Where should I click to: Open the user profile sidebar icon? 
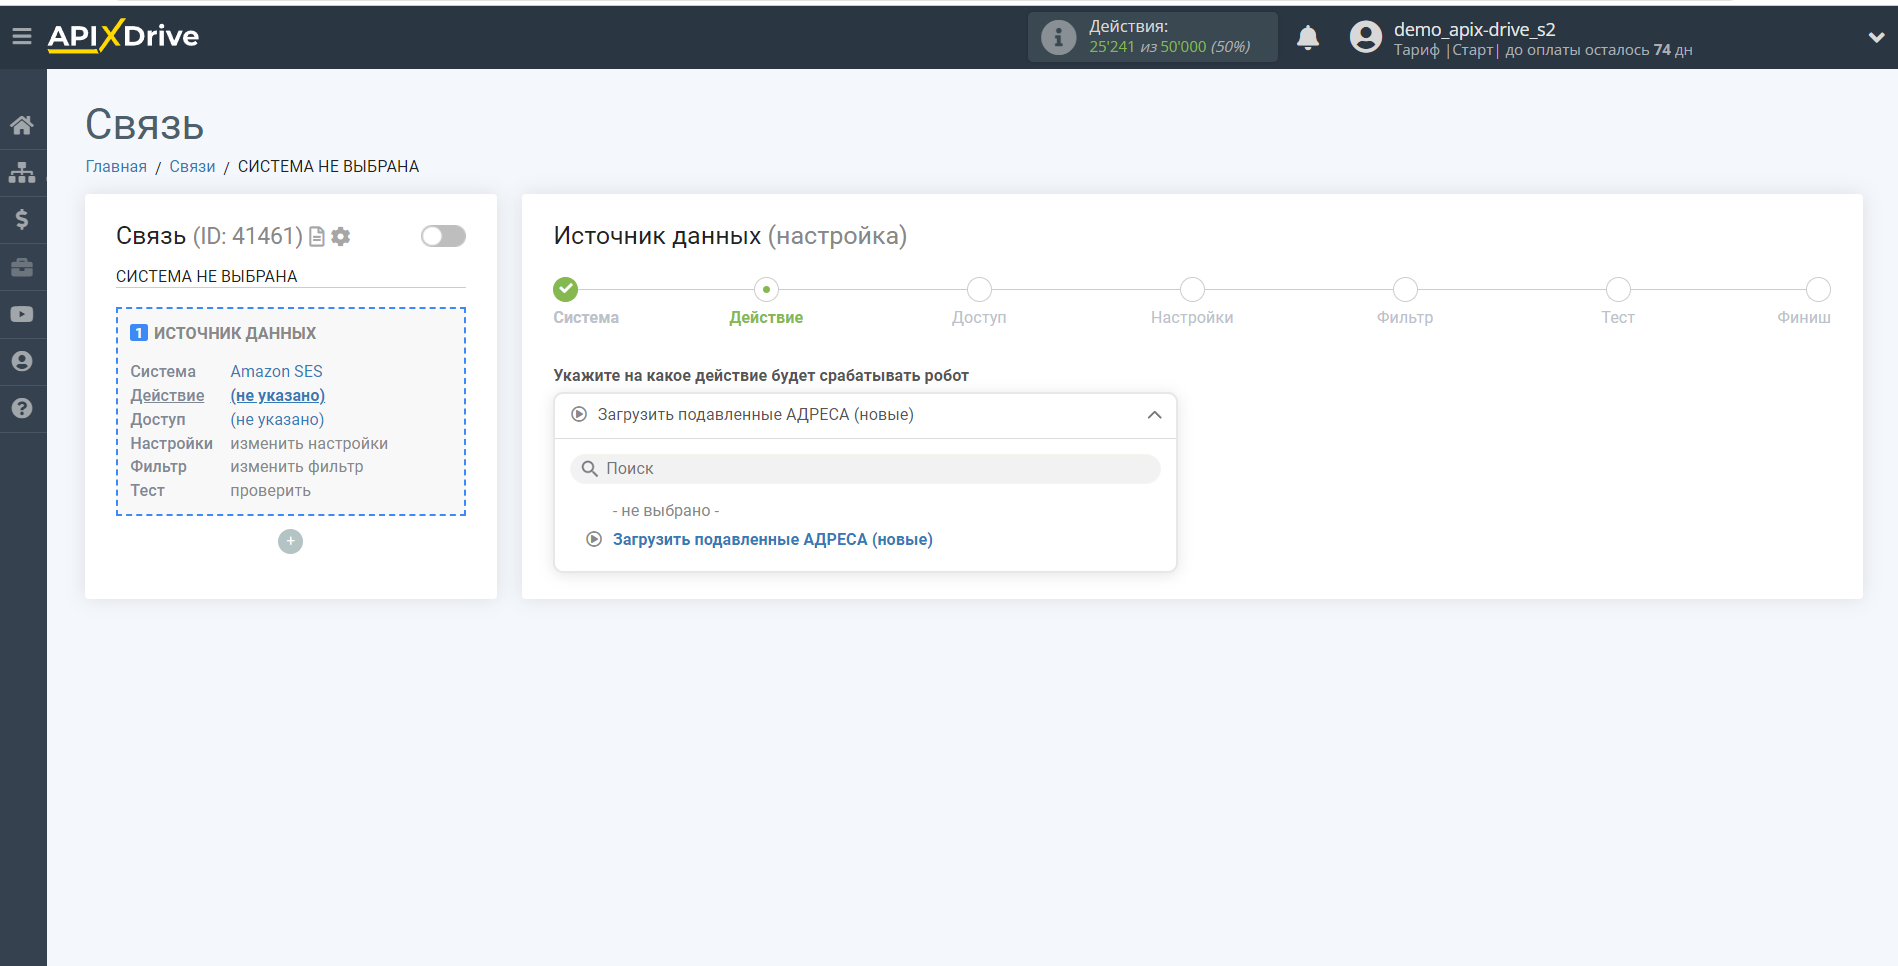tap(22, 361)
